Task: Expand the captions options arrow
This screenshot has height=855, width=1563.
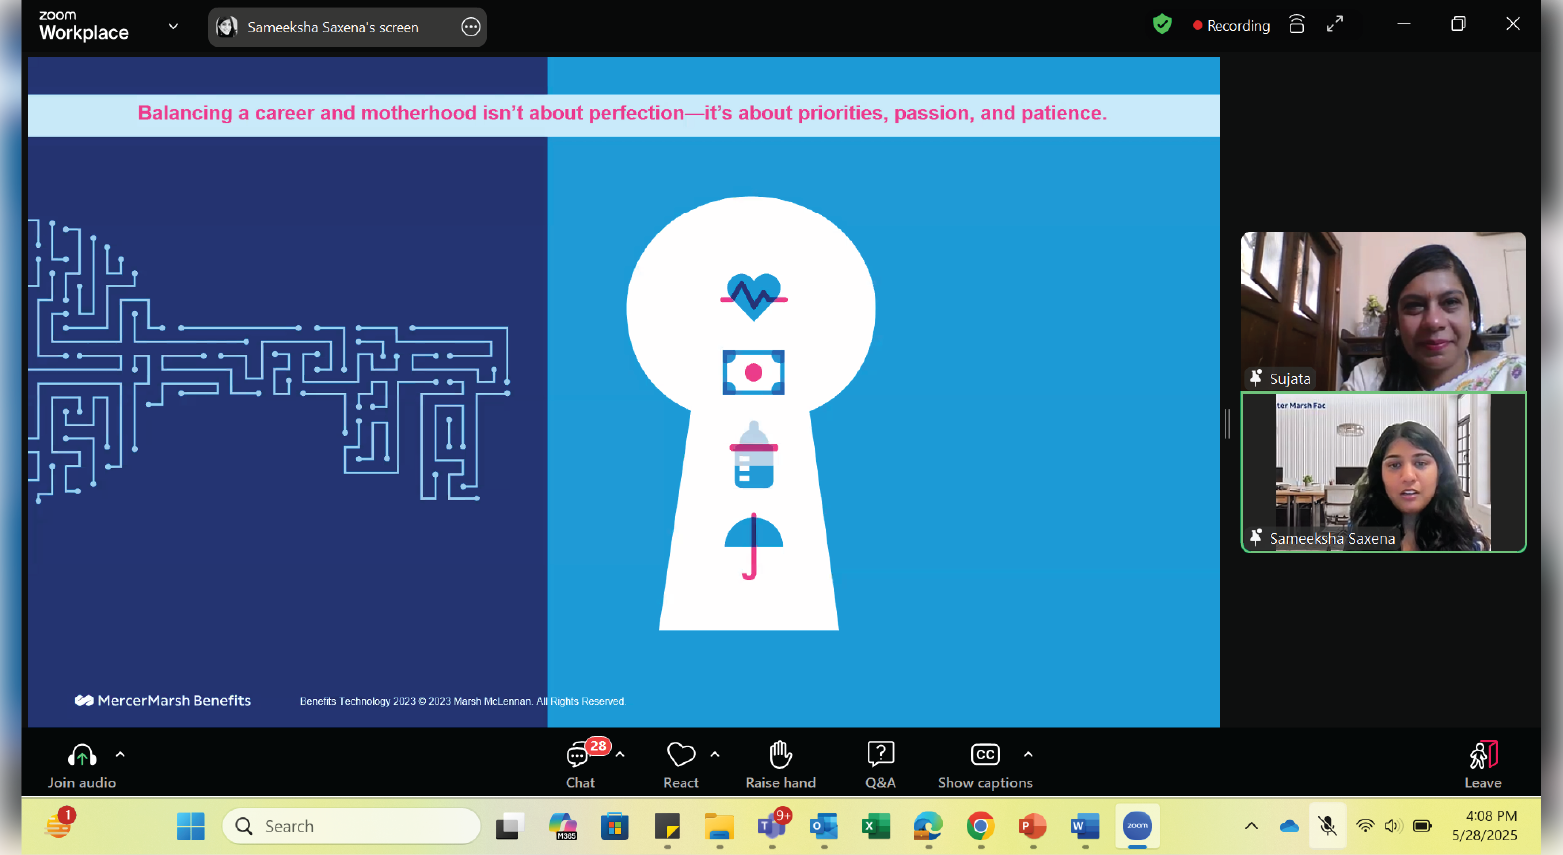Action: click(x=1028, y=754)
